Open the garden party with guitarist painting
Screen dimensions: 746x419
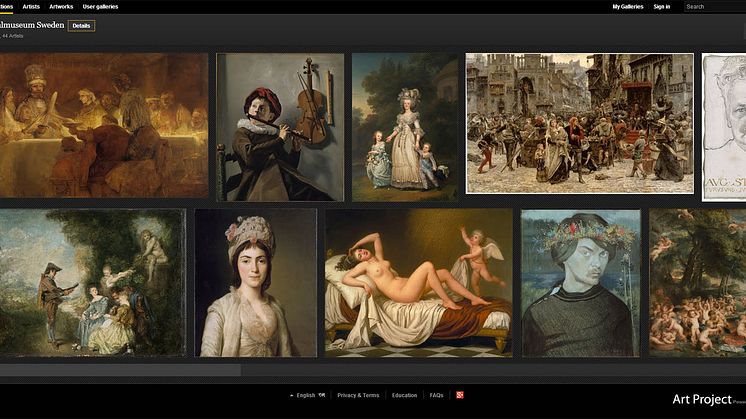pos(93,283)
